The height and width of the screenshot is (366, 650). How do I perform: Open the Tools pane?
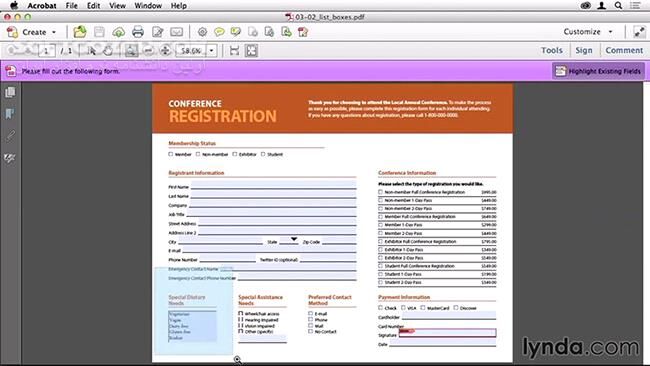[x=552, y=50]
